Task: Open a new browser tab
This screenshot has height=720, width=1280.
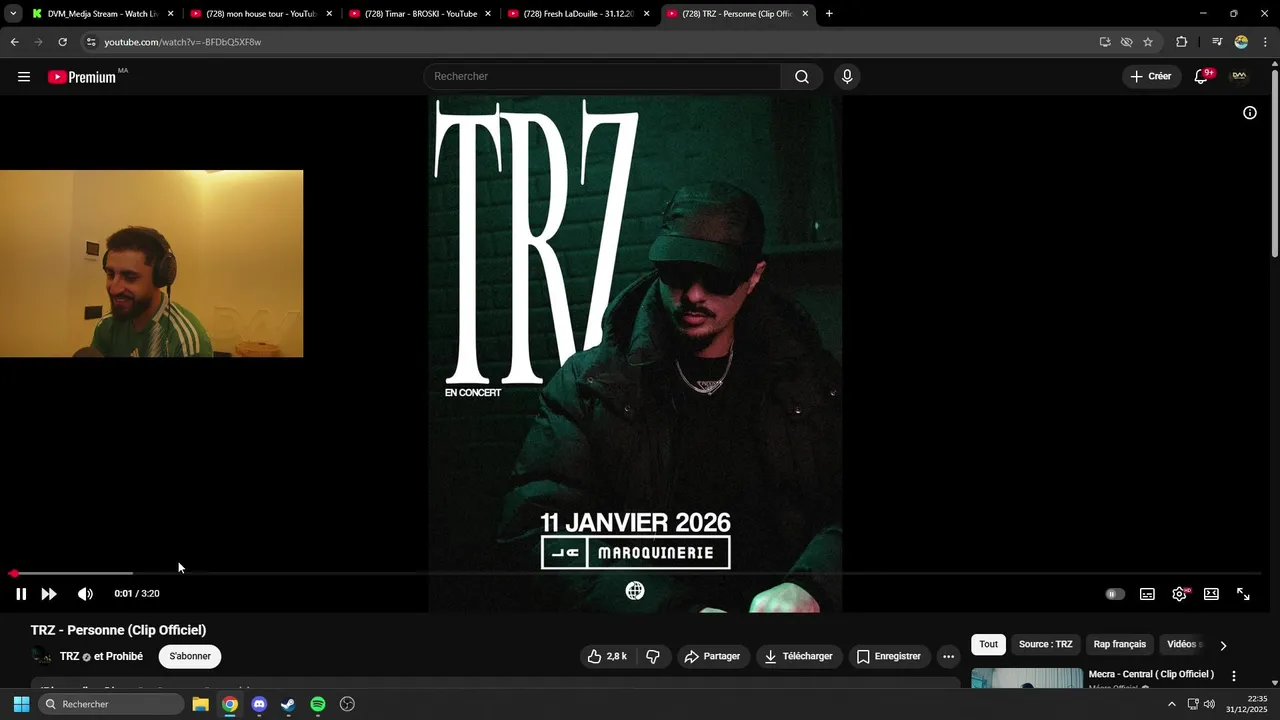Action: (x=829, y=14)
